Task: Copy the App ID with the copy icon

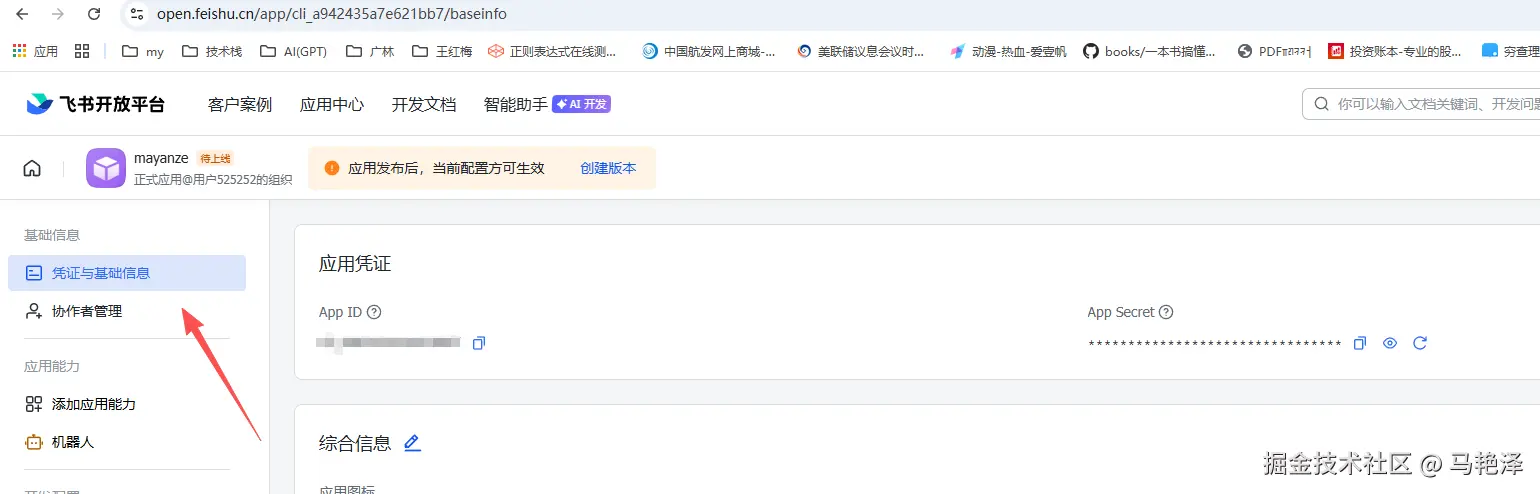Action: coord(479,343)
